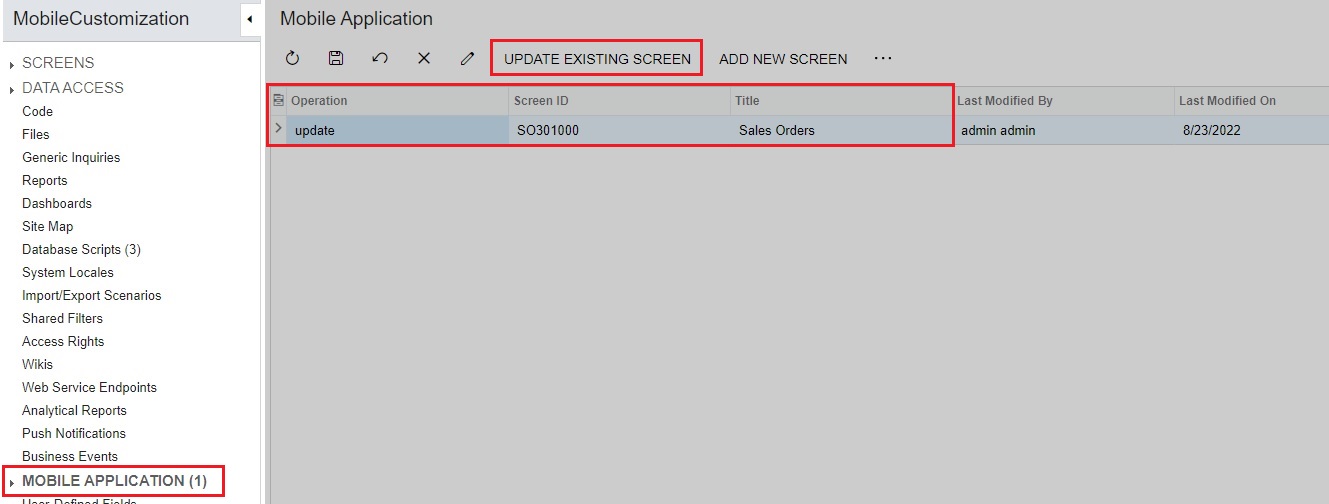Click the grid selector icon beside Operation header

pos(279,101)
